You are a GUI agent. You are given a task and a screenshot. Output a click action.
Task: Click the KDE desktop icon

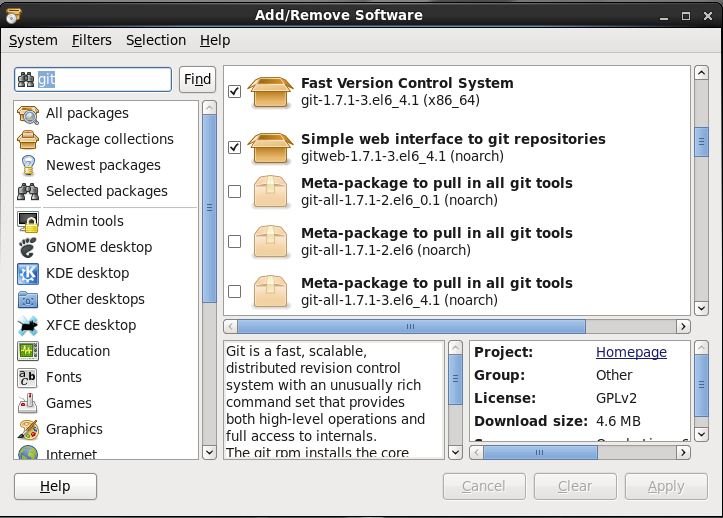(x=28, y=274)
